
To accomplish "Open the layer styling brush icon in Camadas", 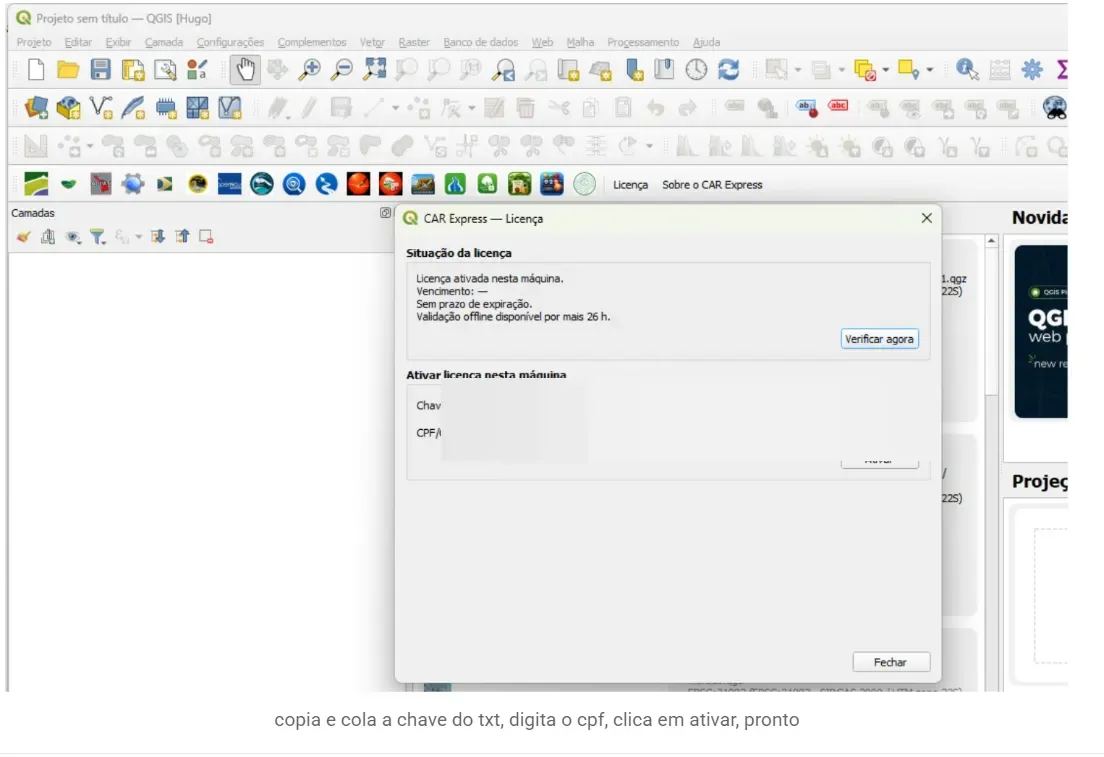I will click(x=23, y=237).
